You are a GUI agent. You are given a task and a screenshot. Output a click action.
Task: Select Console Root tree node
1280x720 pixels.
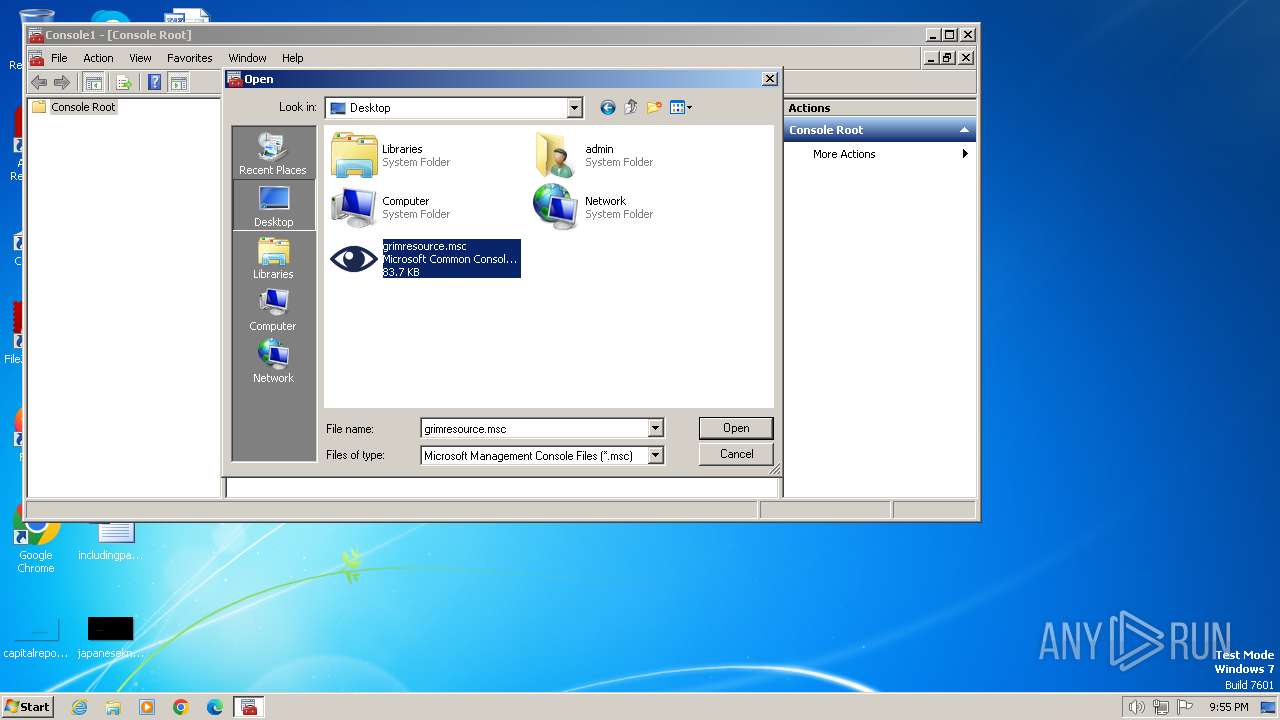[x=83, y=107]
